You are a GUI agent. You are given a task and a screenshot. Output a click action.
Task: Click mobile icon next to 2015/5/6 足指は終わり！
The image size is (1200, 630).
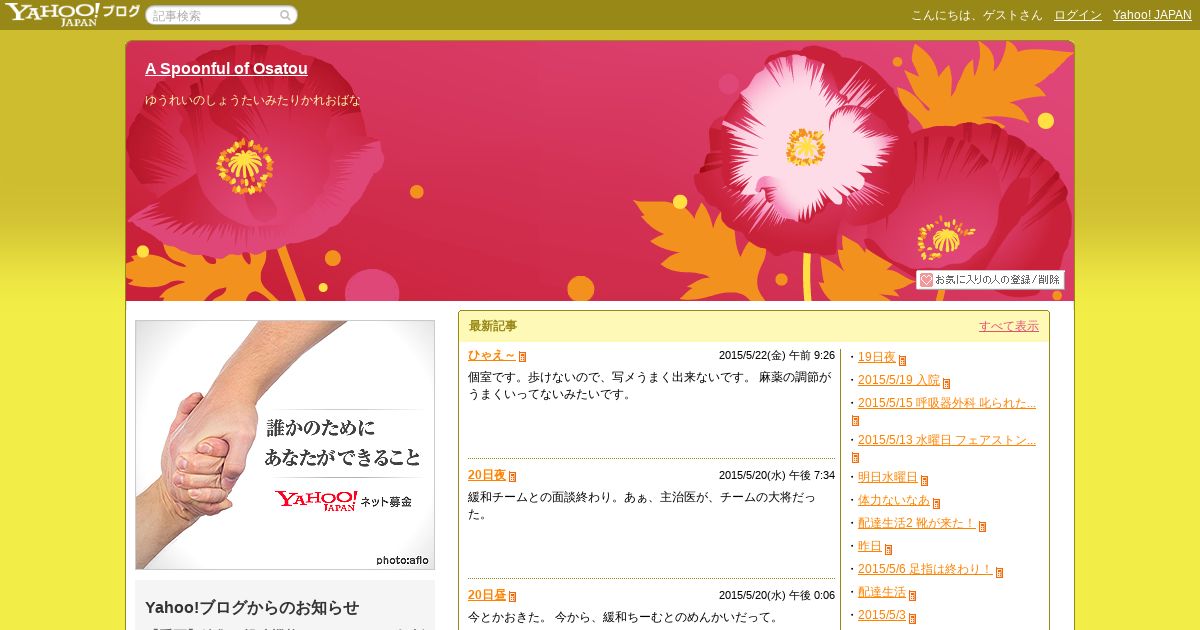pos(1000,572)
